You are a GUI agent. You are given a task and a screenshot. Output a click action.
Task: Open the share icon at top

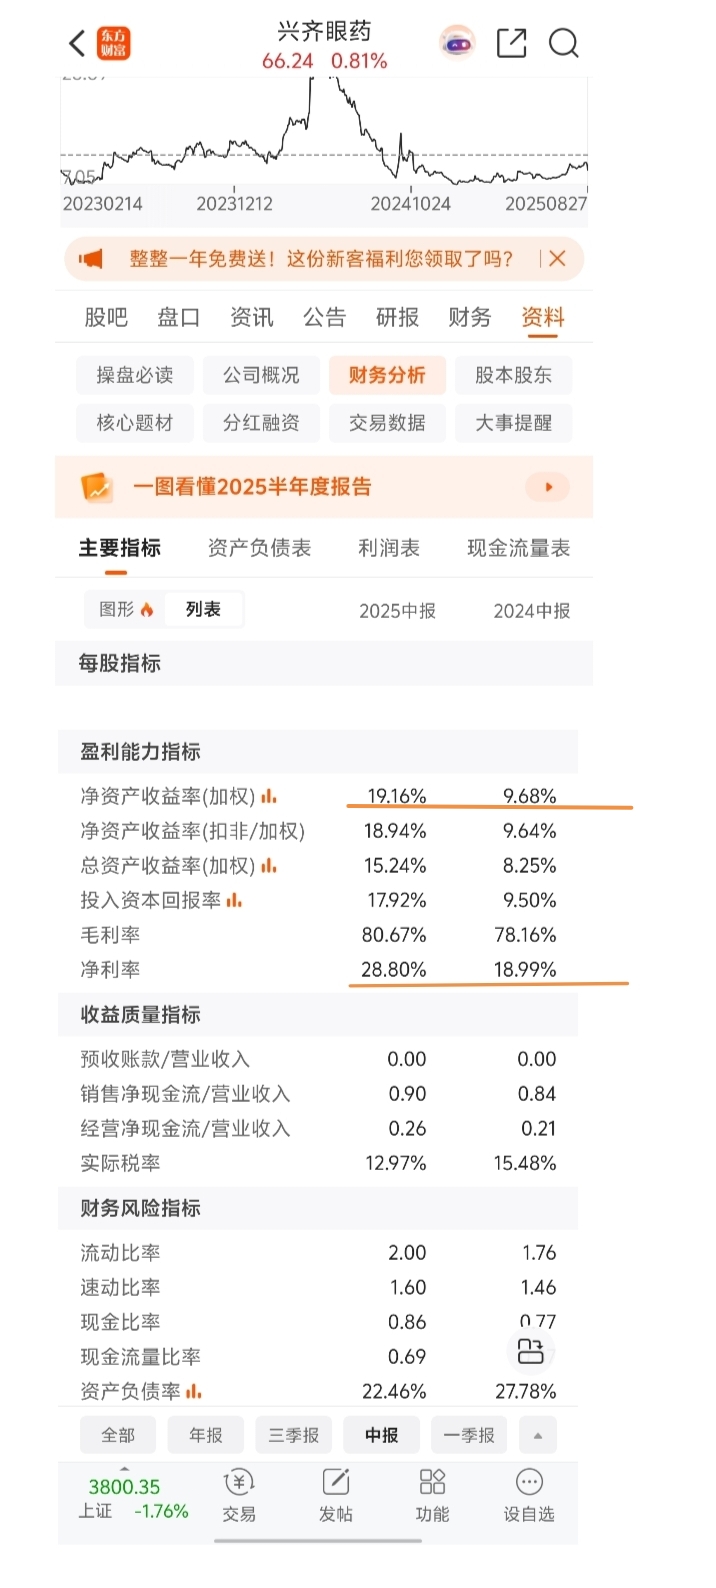tap(511, 43)
